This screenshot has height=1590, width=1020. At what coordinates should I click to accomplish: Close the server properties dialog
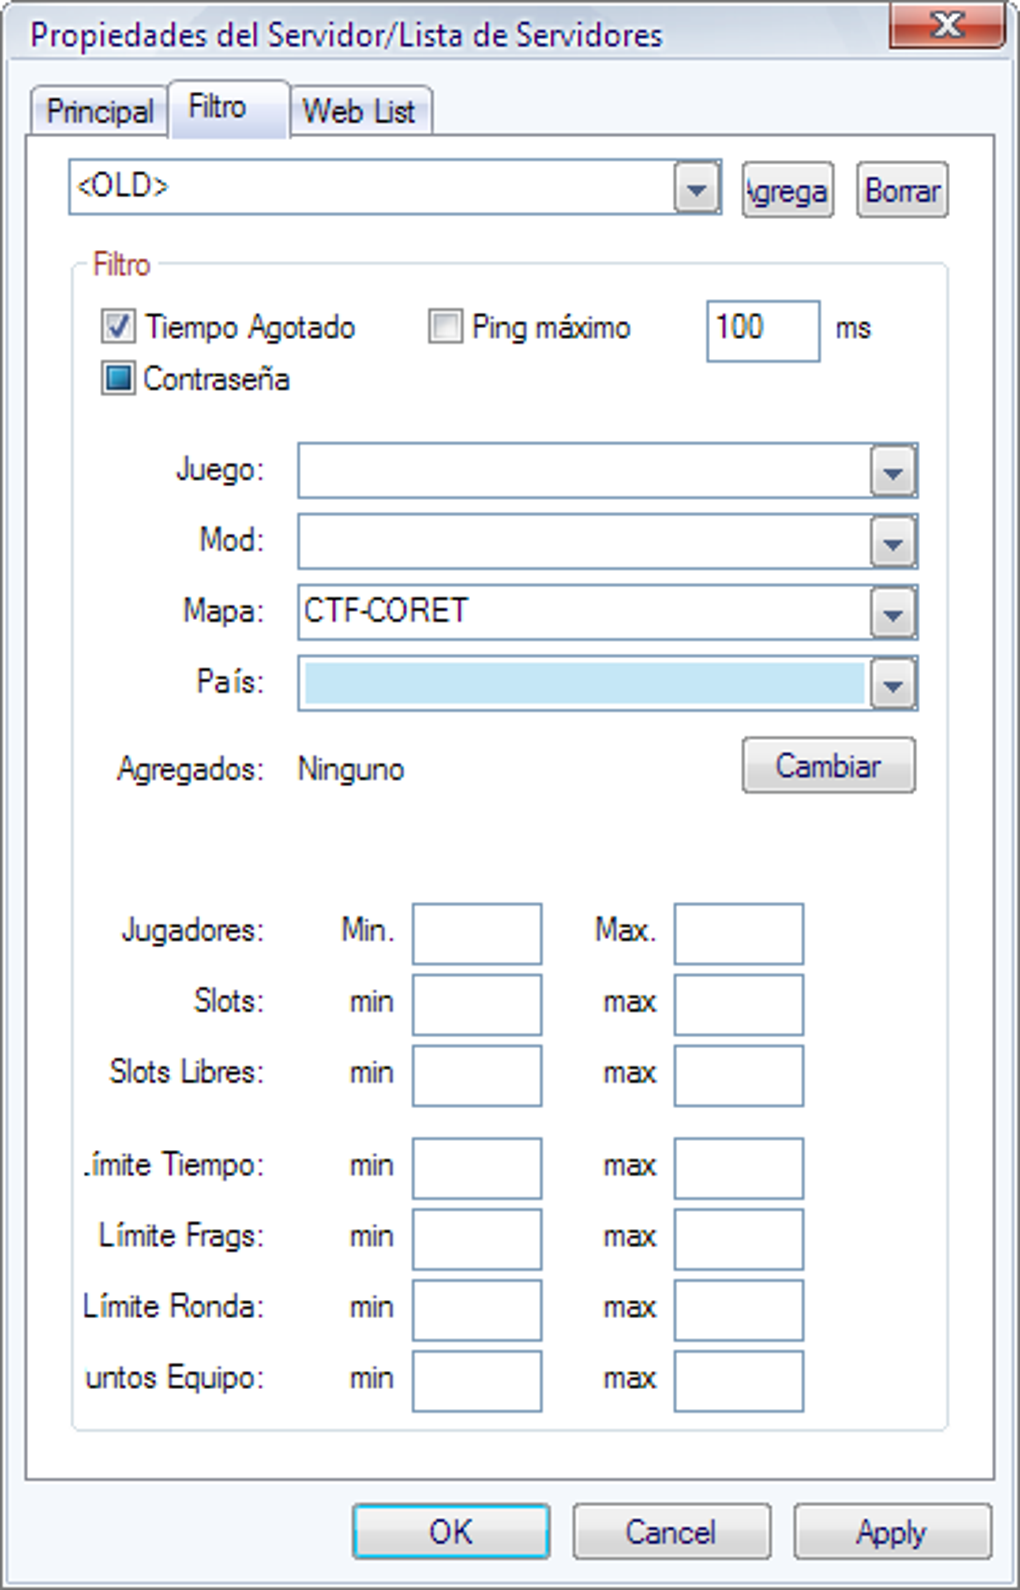pos(945,25)
